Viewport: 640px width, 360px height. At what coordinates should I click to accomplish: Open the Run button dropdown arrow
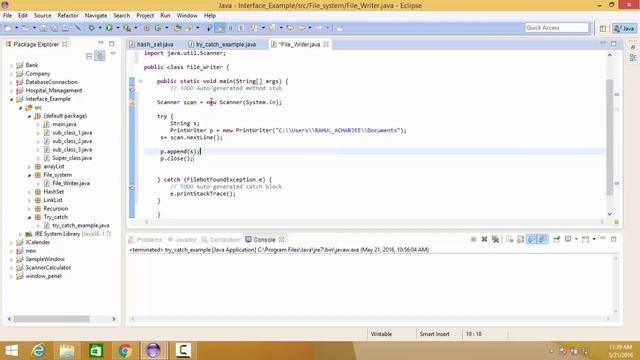pyautogui.click(x=118, y=28)
